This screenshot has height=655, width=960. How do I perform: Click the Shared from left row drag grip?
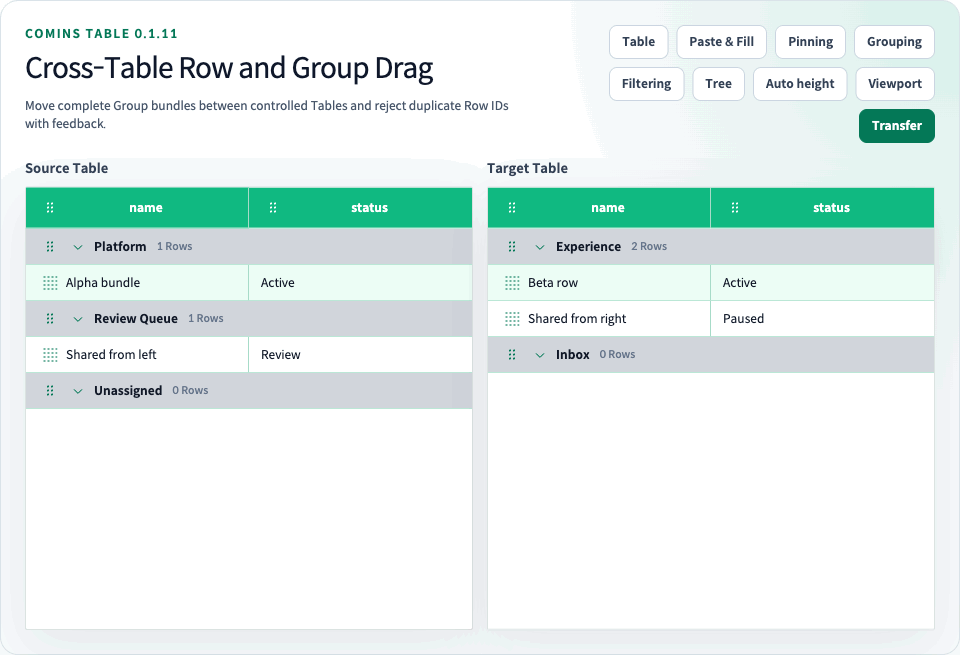pyautogui.click(x=50, y=354)
